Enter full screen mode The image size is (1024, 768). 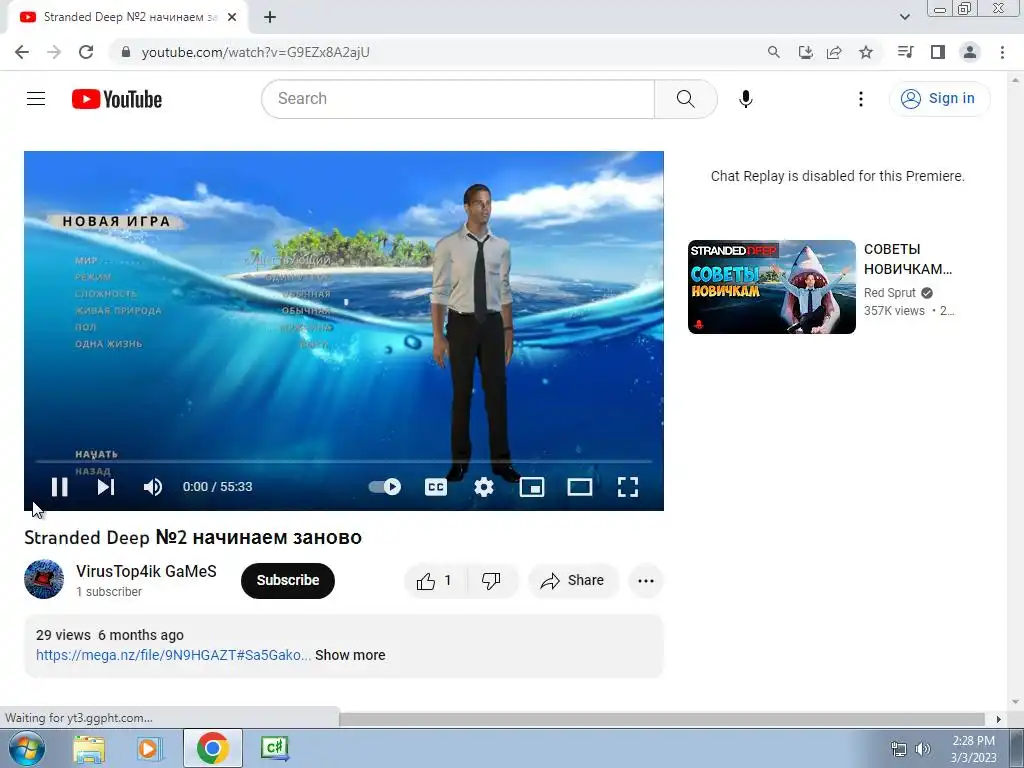pyautogui.click(x=628, y=487)
